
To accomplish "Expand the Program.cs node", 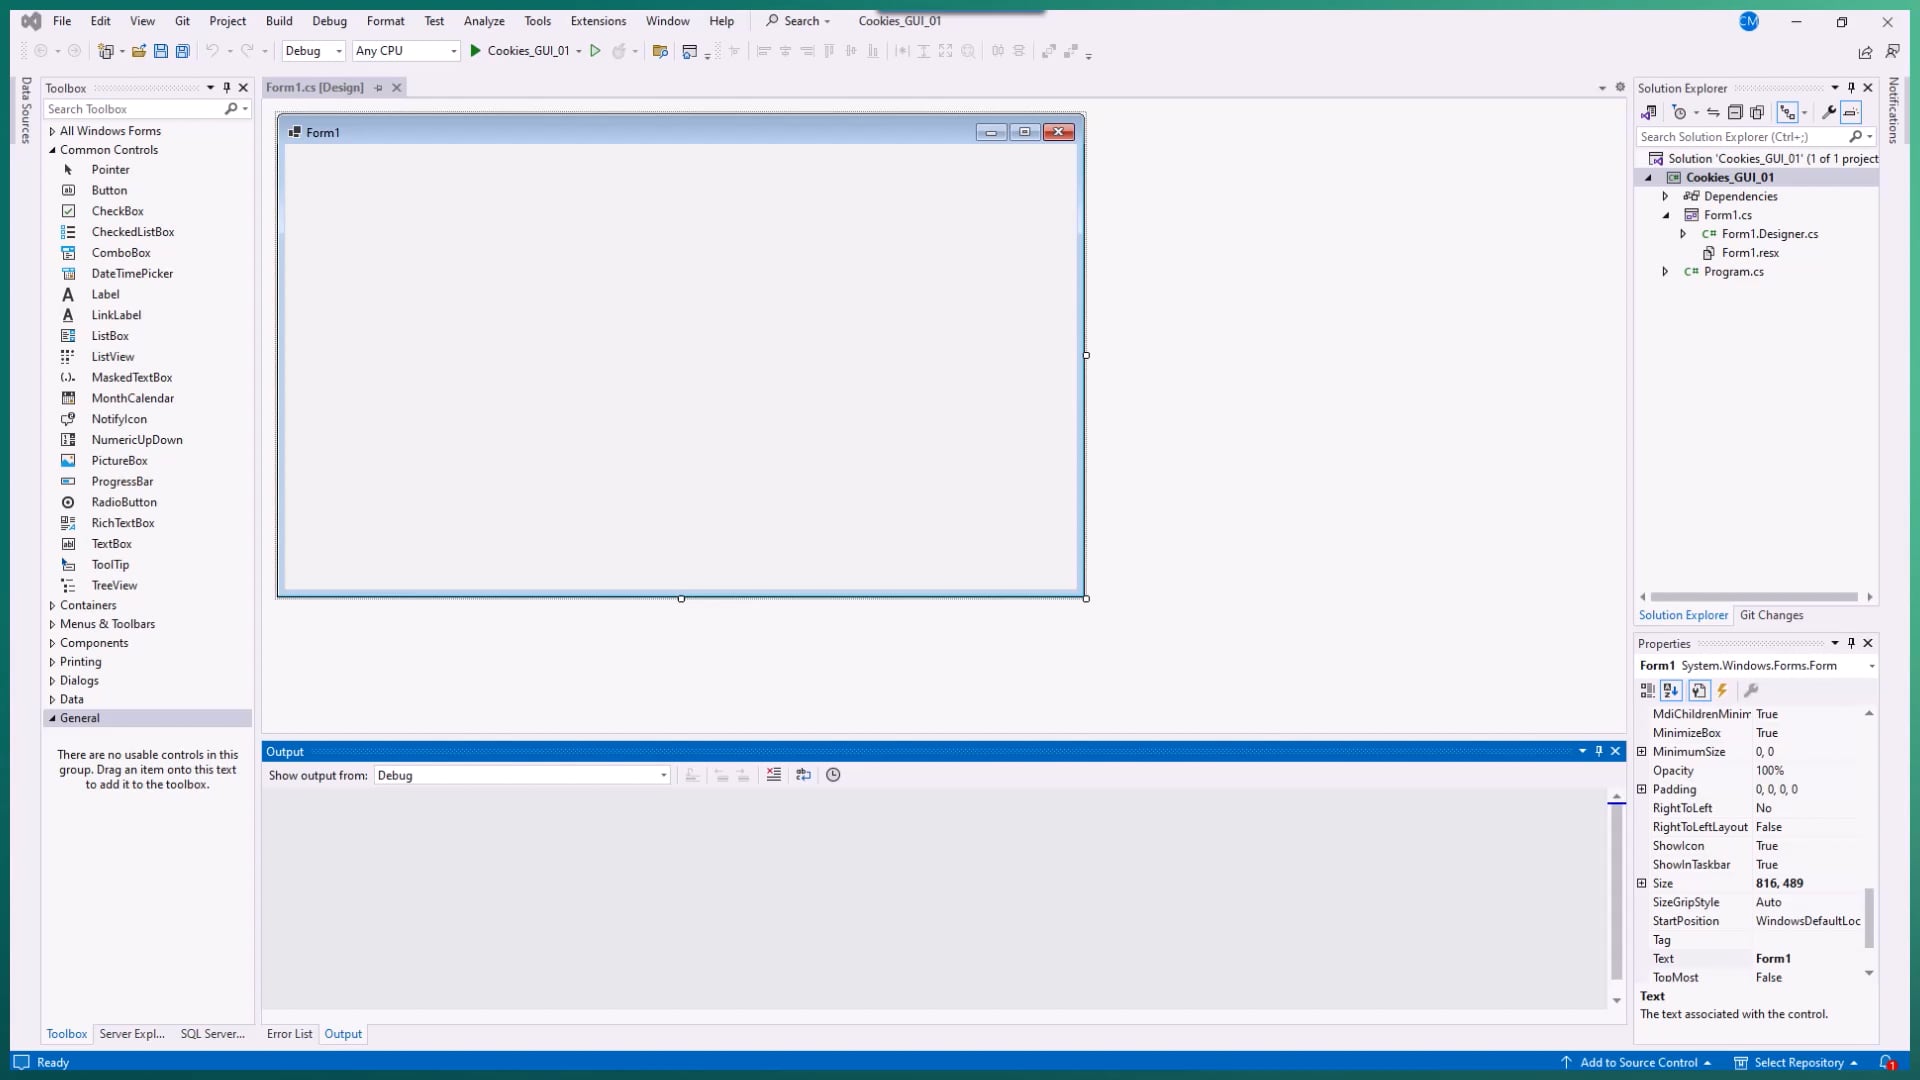I will [1664, 271].
